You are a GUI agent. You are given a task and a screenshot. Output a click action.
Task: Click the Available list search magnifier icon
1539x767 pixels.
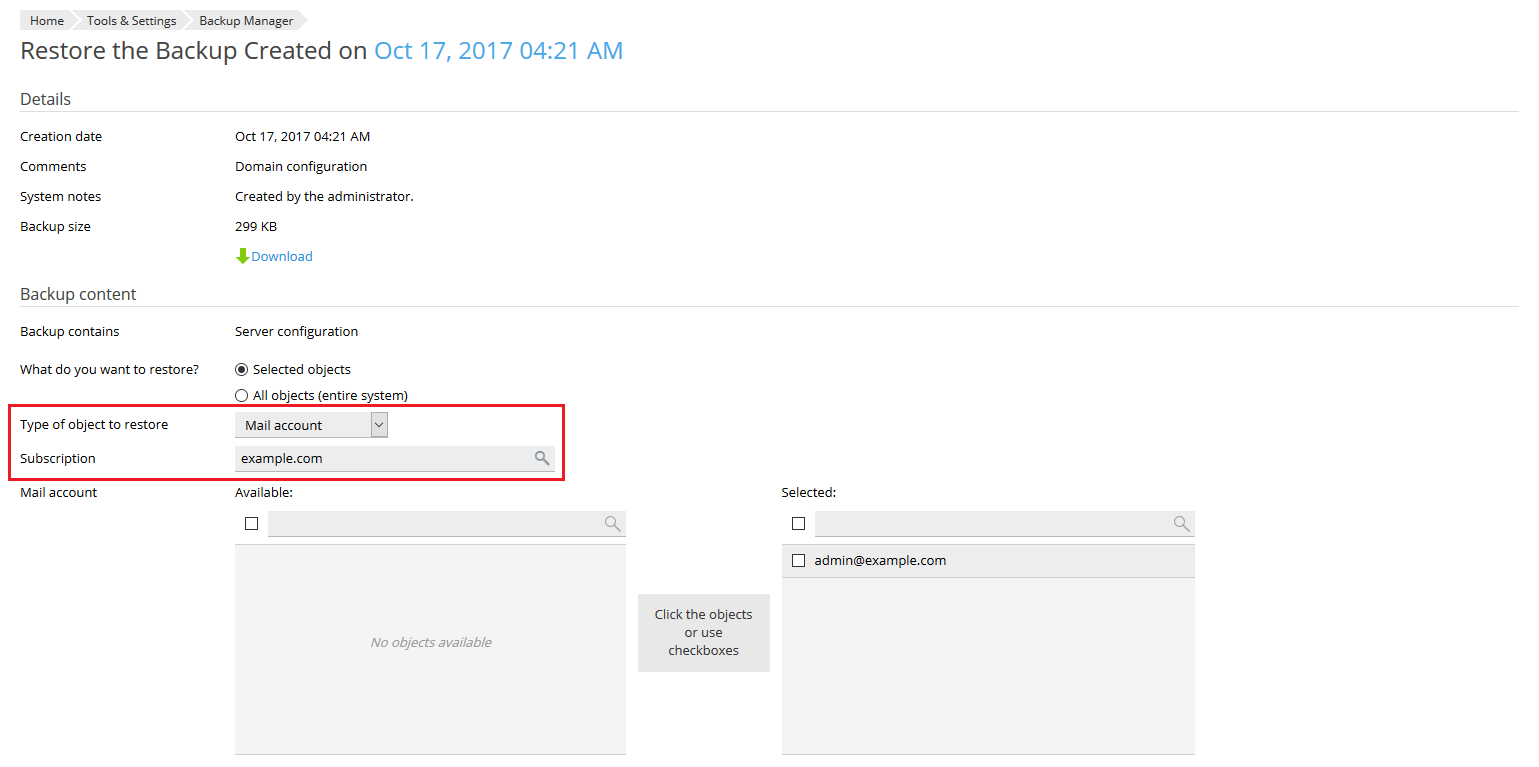coord(613,524)
